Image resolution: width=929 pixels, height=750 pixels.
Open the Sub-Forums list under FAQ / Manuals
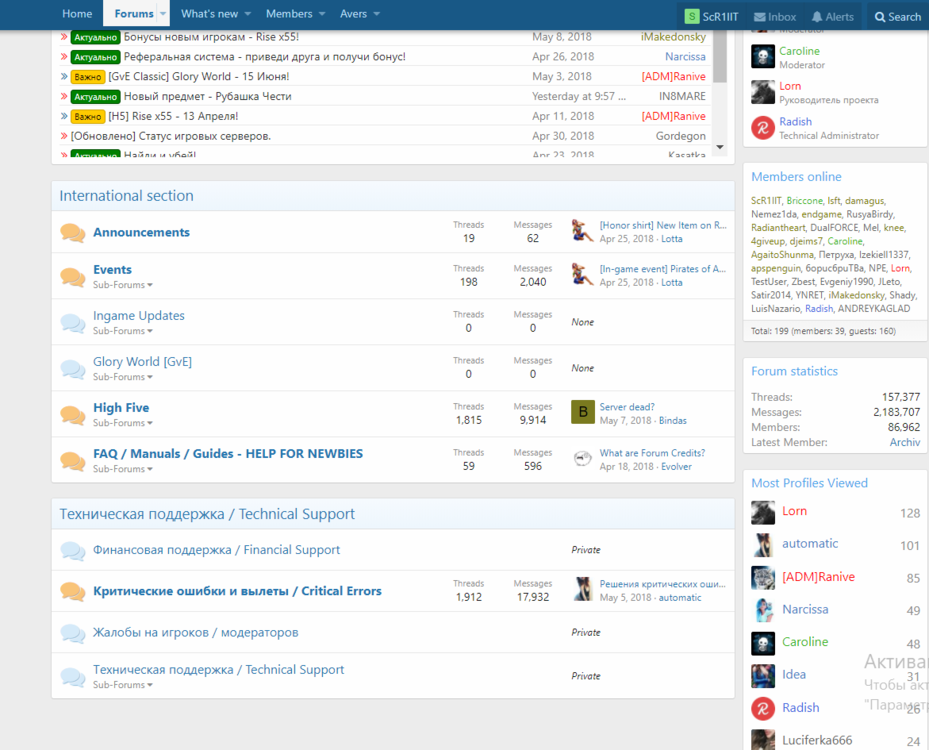(123, 469)
